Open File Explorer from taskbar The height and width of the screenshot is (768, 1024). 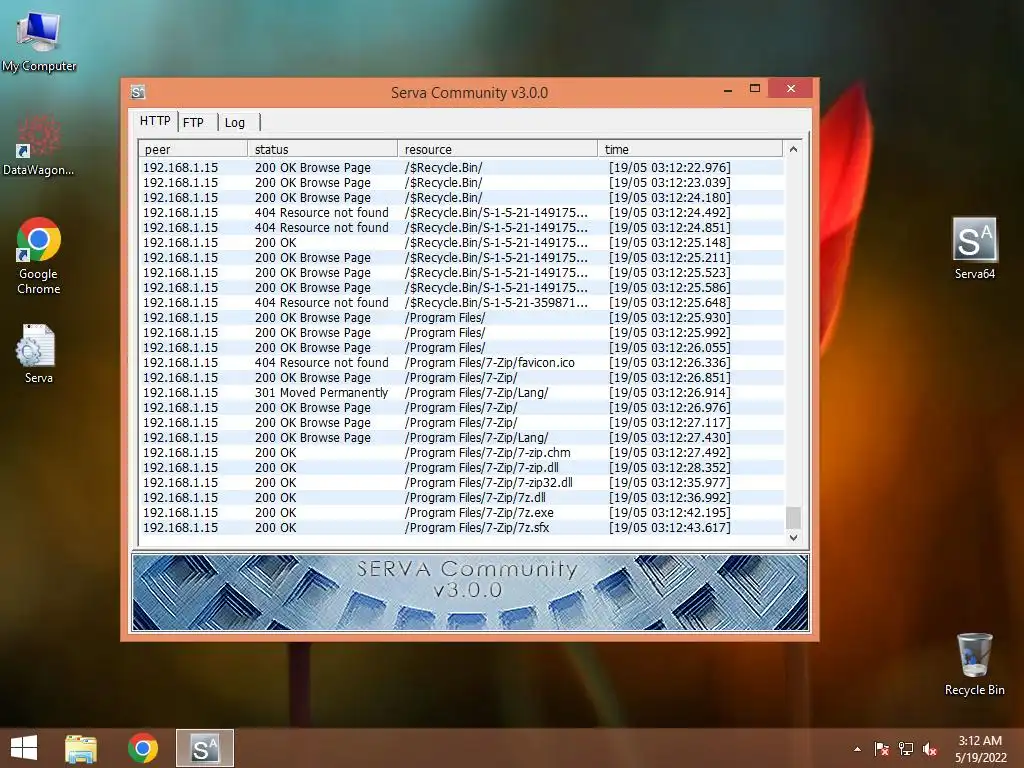81,748
